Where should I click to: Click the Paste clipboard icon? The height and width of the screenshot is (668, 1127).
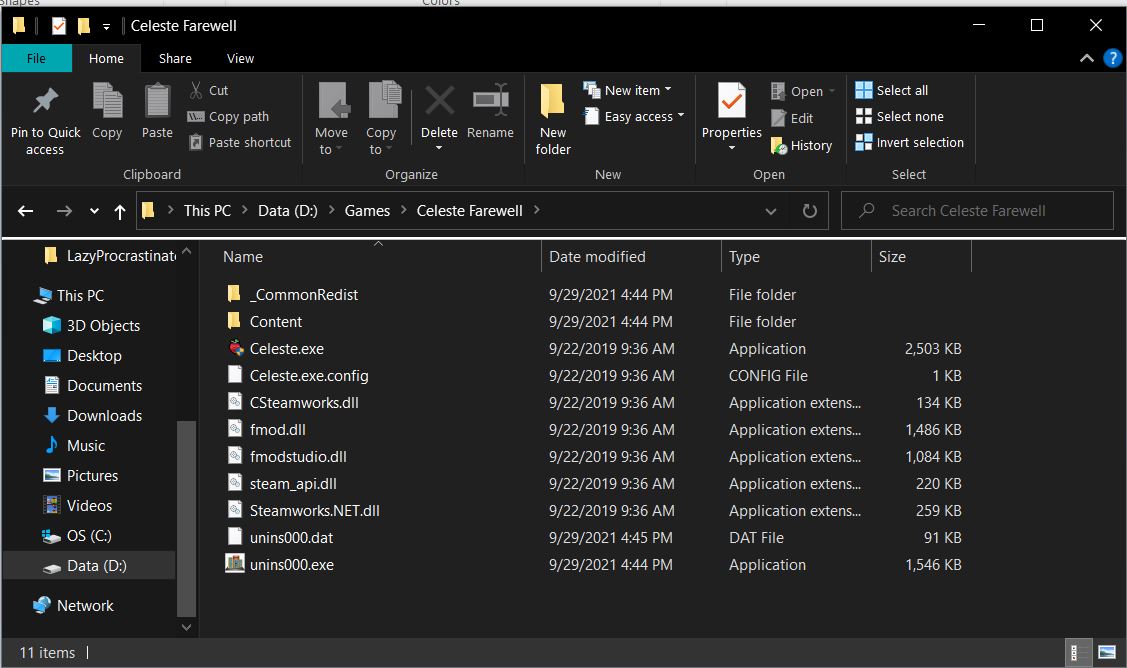click(157, 102)
